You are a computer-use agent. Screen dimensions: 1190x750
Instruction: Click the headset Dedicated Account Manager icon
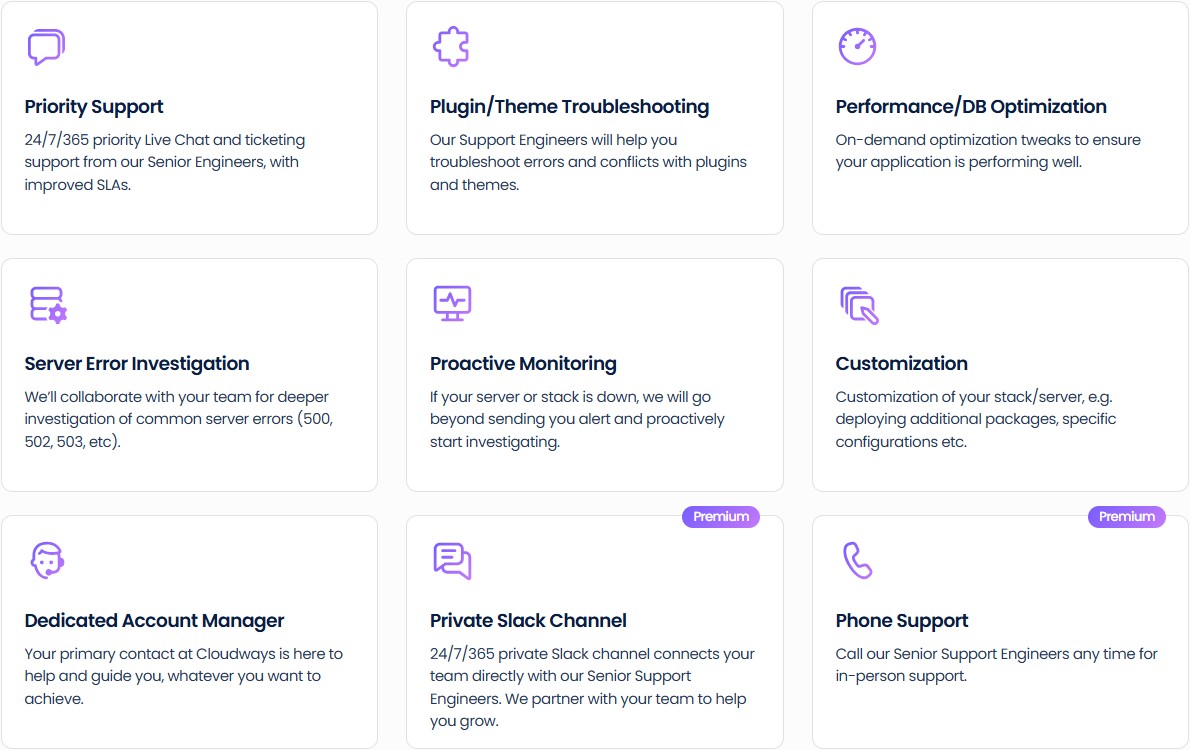click(47, 560)
